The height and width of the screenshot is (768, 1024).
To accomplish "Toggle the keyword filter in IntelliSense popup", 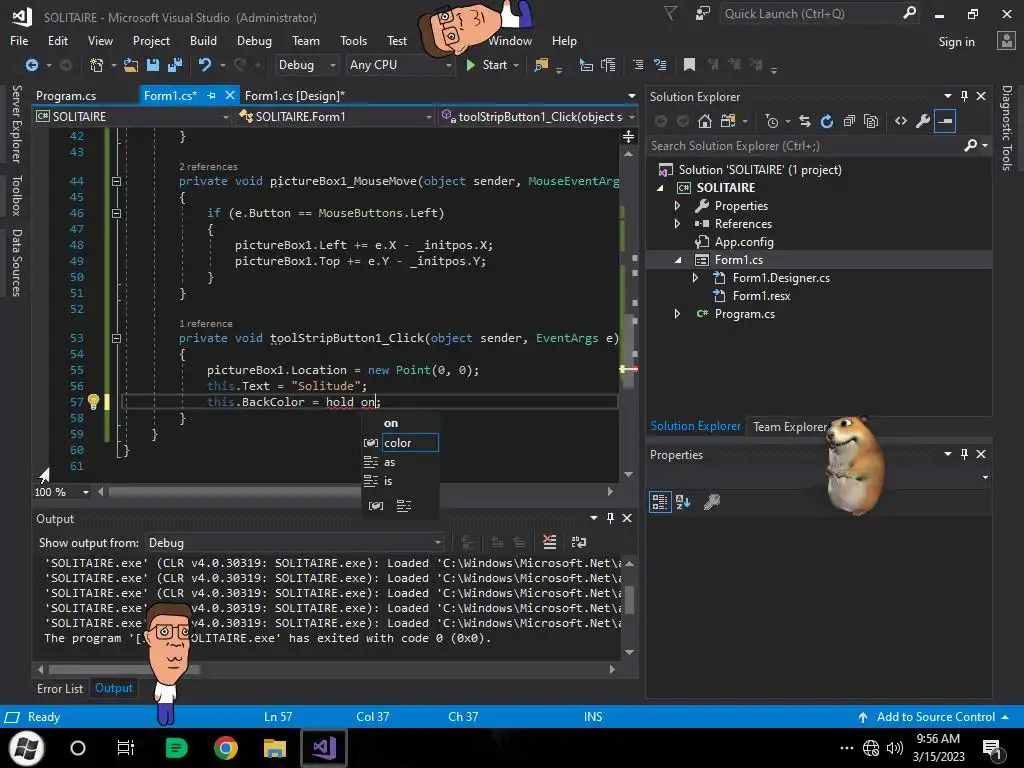I will [x=404, y=505].
